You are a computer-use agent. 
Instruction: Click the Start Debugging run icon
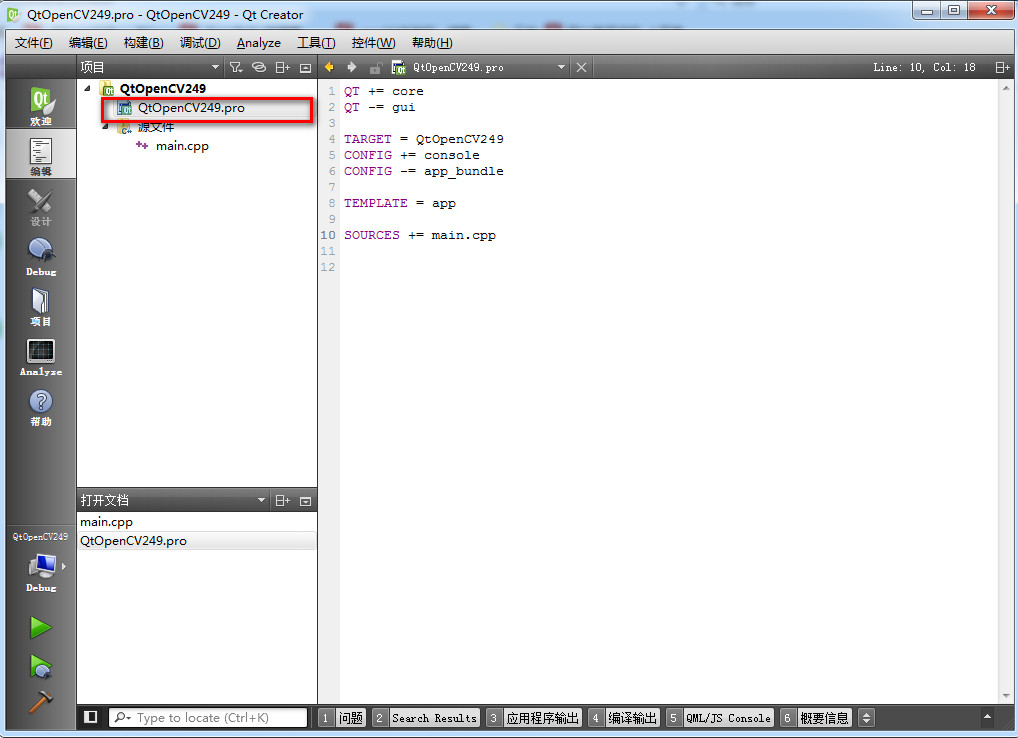[40, 665]
